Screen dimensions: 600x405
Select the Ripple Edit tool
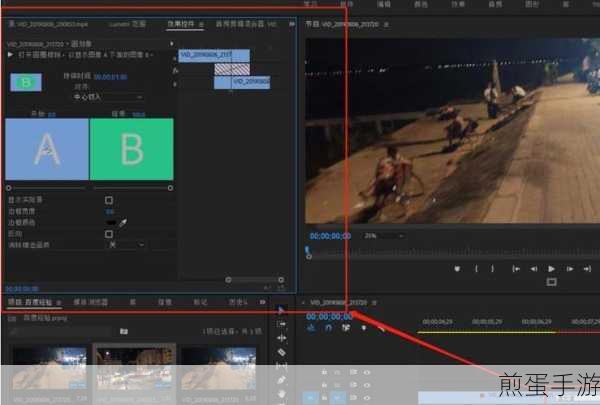[282, 338]
